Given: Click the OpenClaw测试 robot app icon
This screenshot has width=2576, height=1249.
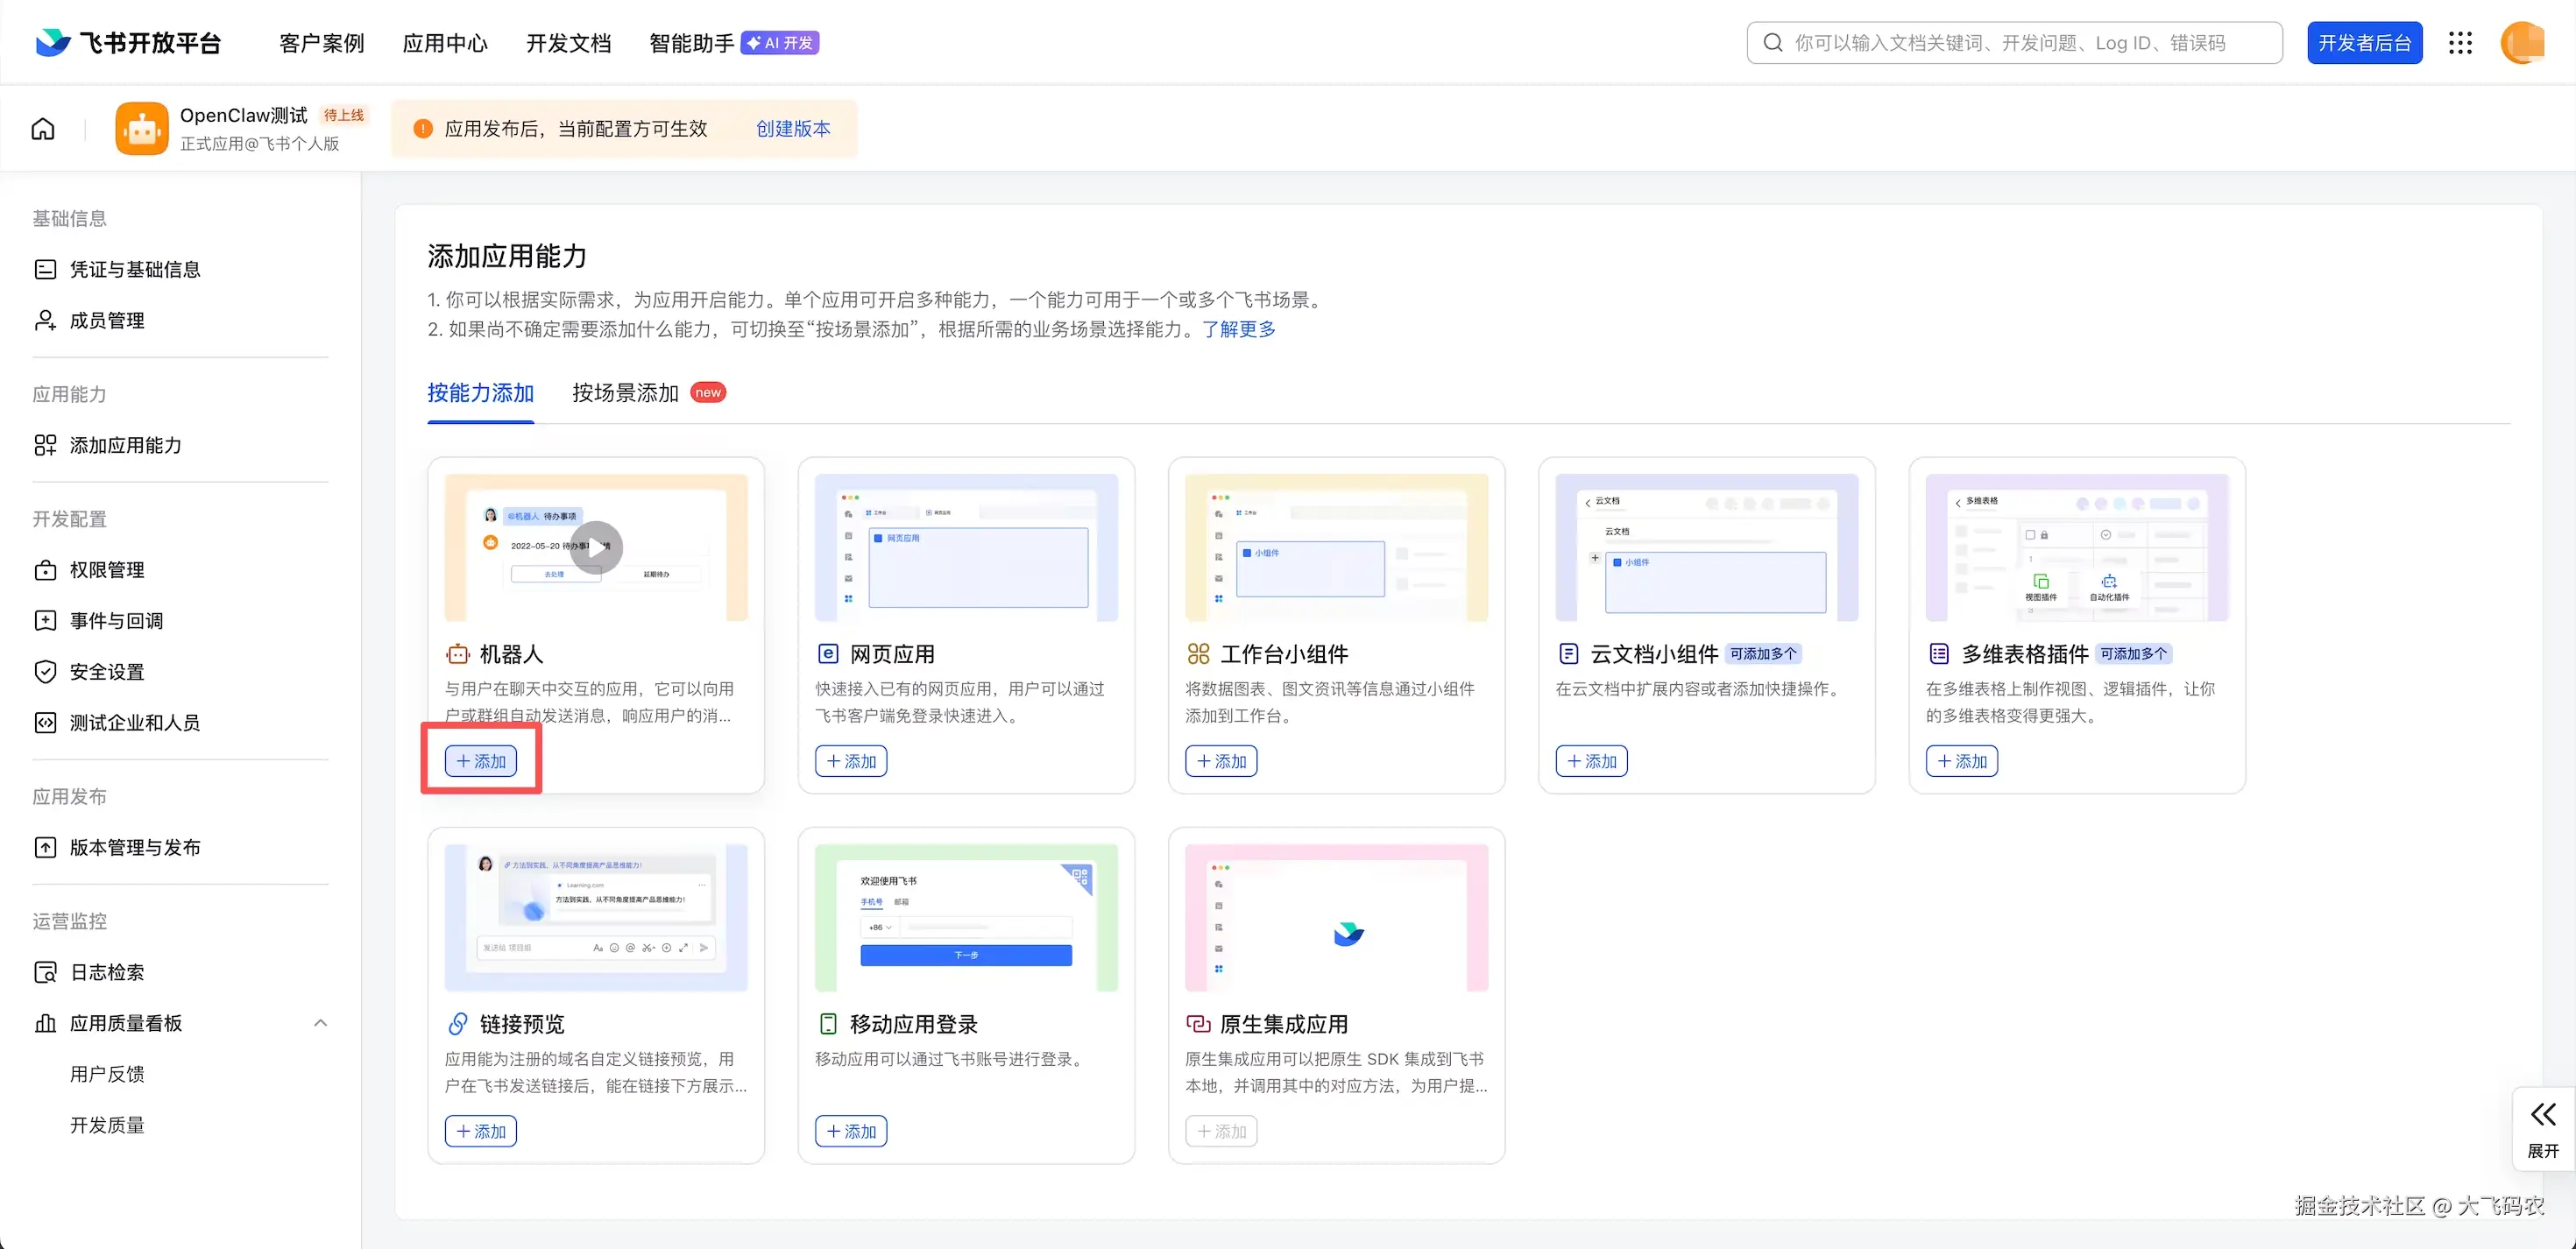Looking at the screenshot, I should click(142, 129).
